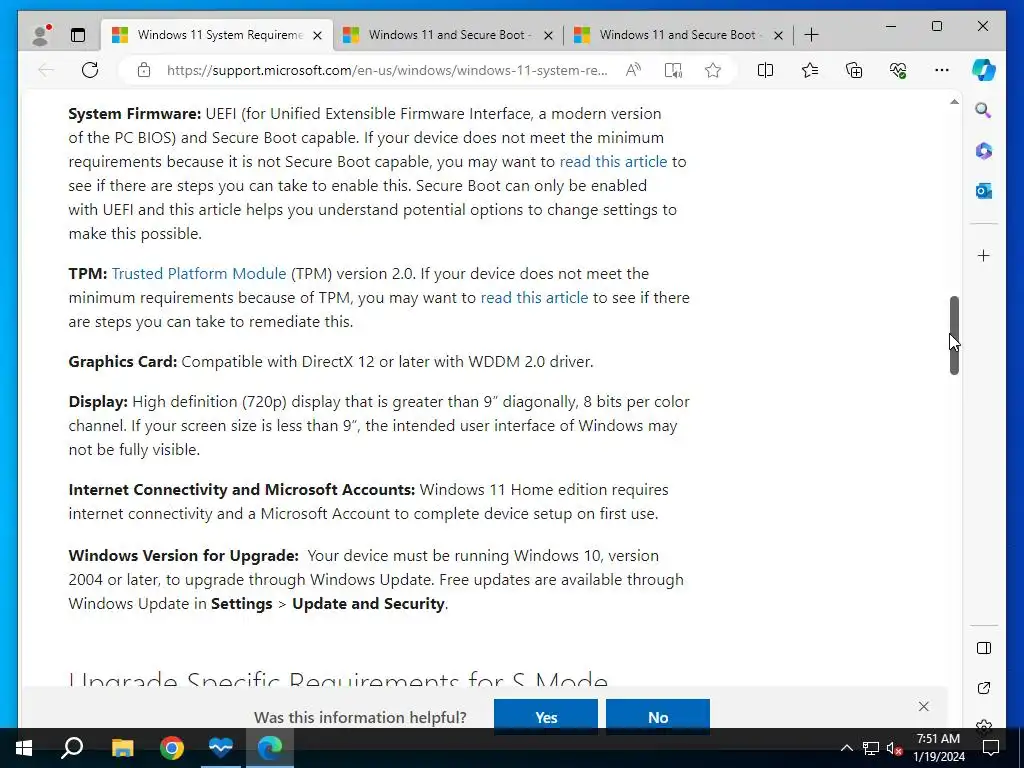This screenshot has height=768, width=1024.
Task: Click 'Internet Connectivity and Microsoft Accounts:' label
Action: click(242, 490)
